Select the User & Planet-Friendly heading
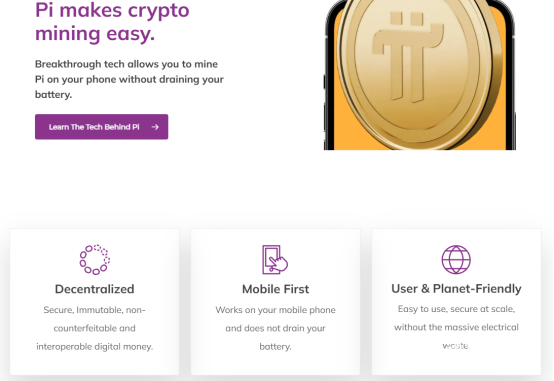The image size is (554, 381). pos(456,289)
